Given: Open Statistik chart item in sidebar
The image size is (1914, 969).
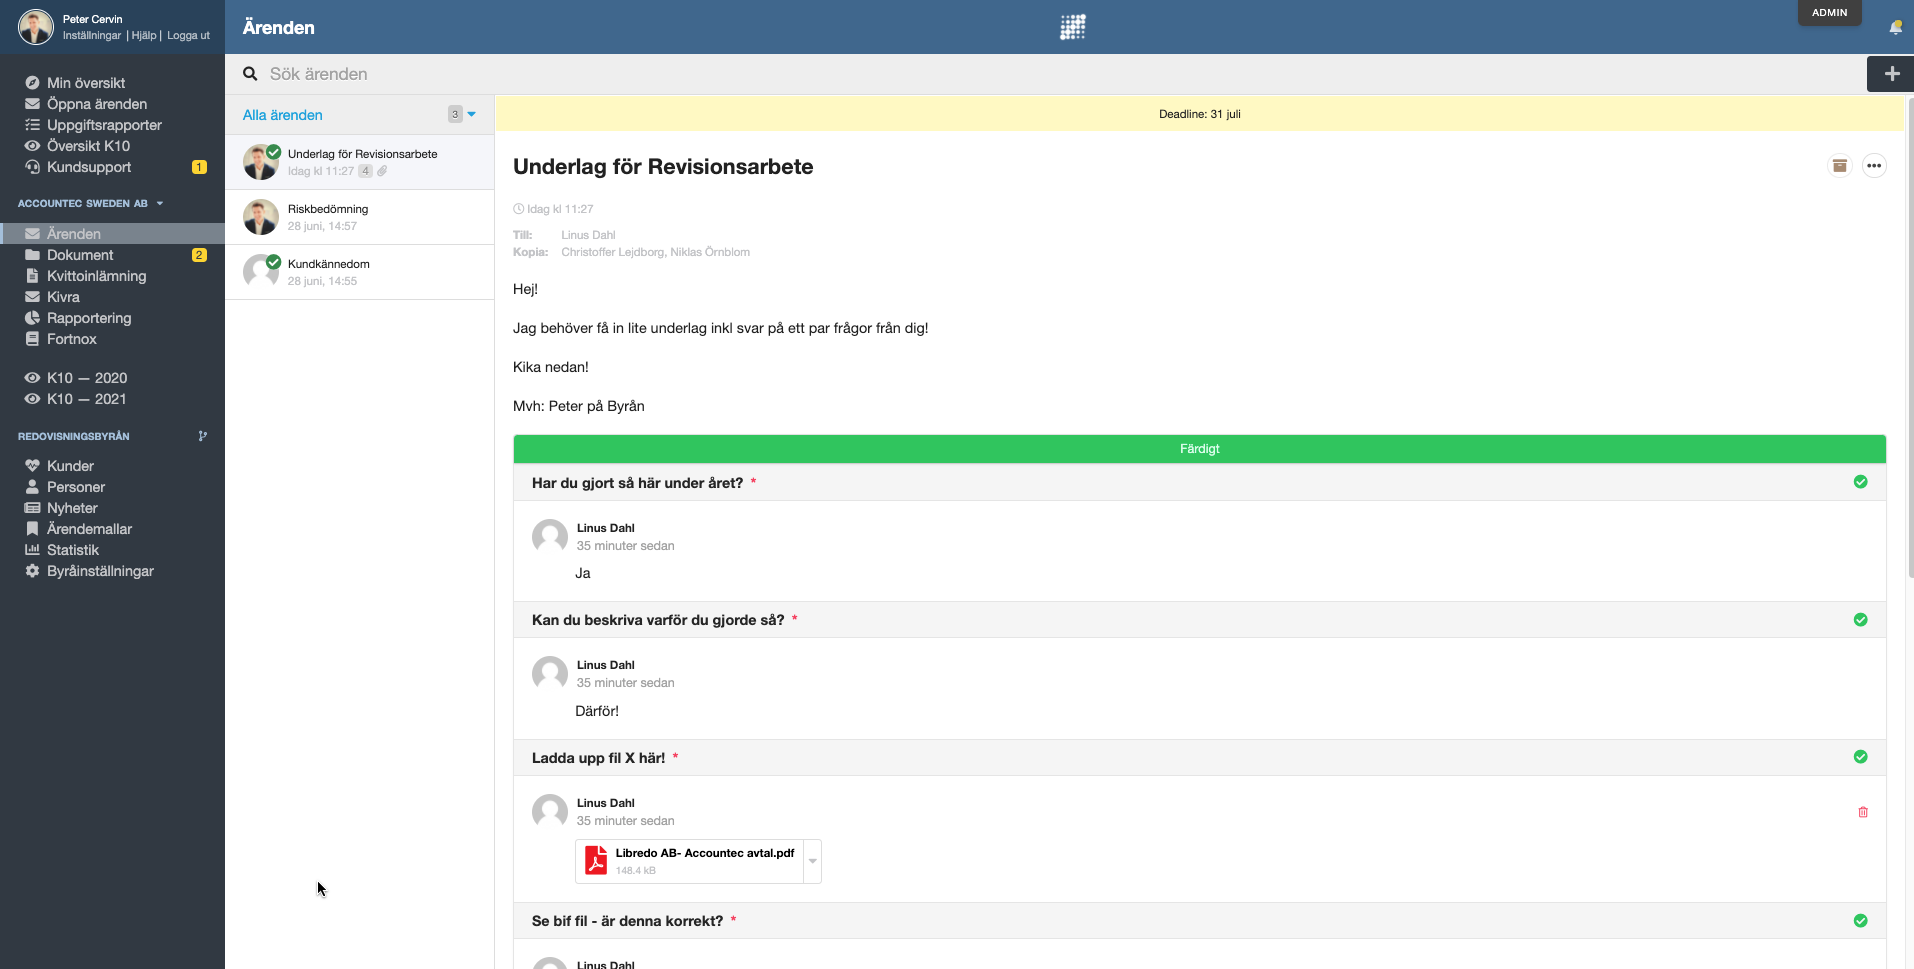Looking at the screenshot, I should (72, 550).
